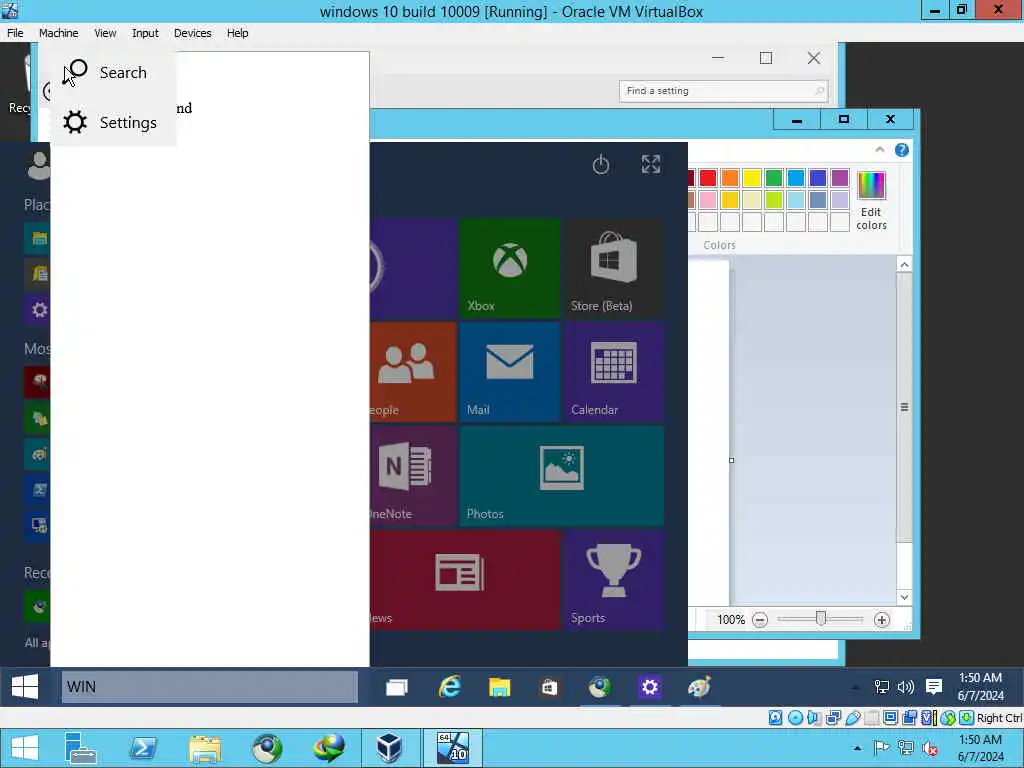Screen dimensions: 1024x768
Task: Pick the pink color swatch in Paint
Action: pyautogui.click(x=708, y=200)
